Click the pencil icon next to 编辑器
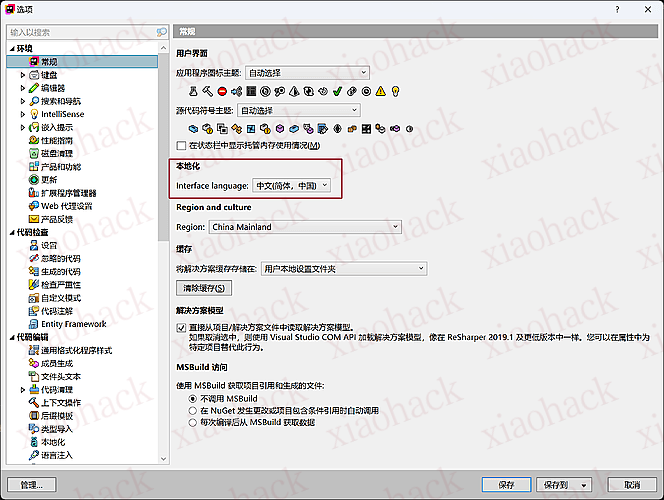The image size is (664, 500). click(34, 88)
